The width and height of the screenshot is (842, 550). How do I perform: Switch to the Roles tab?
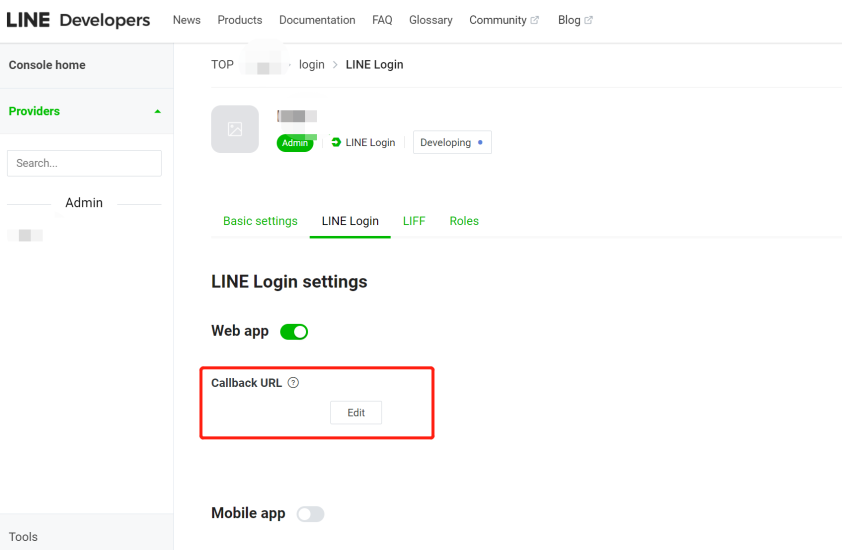(x=464, y=221)
